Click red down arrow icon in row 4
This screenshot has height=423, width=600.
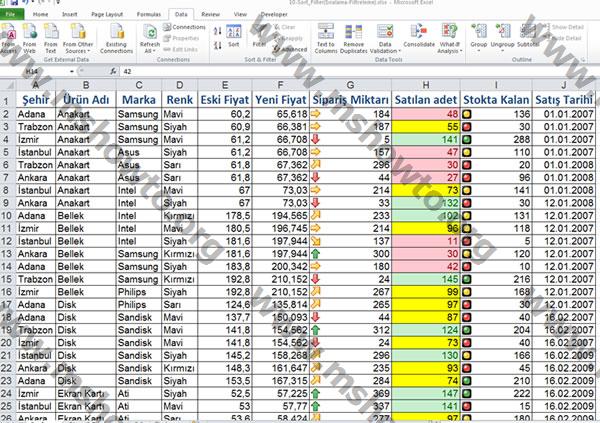click(x=316, y=139)
